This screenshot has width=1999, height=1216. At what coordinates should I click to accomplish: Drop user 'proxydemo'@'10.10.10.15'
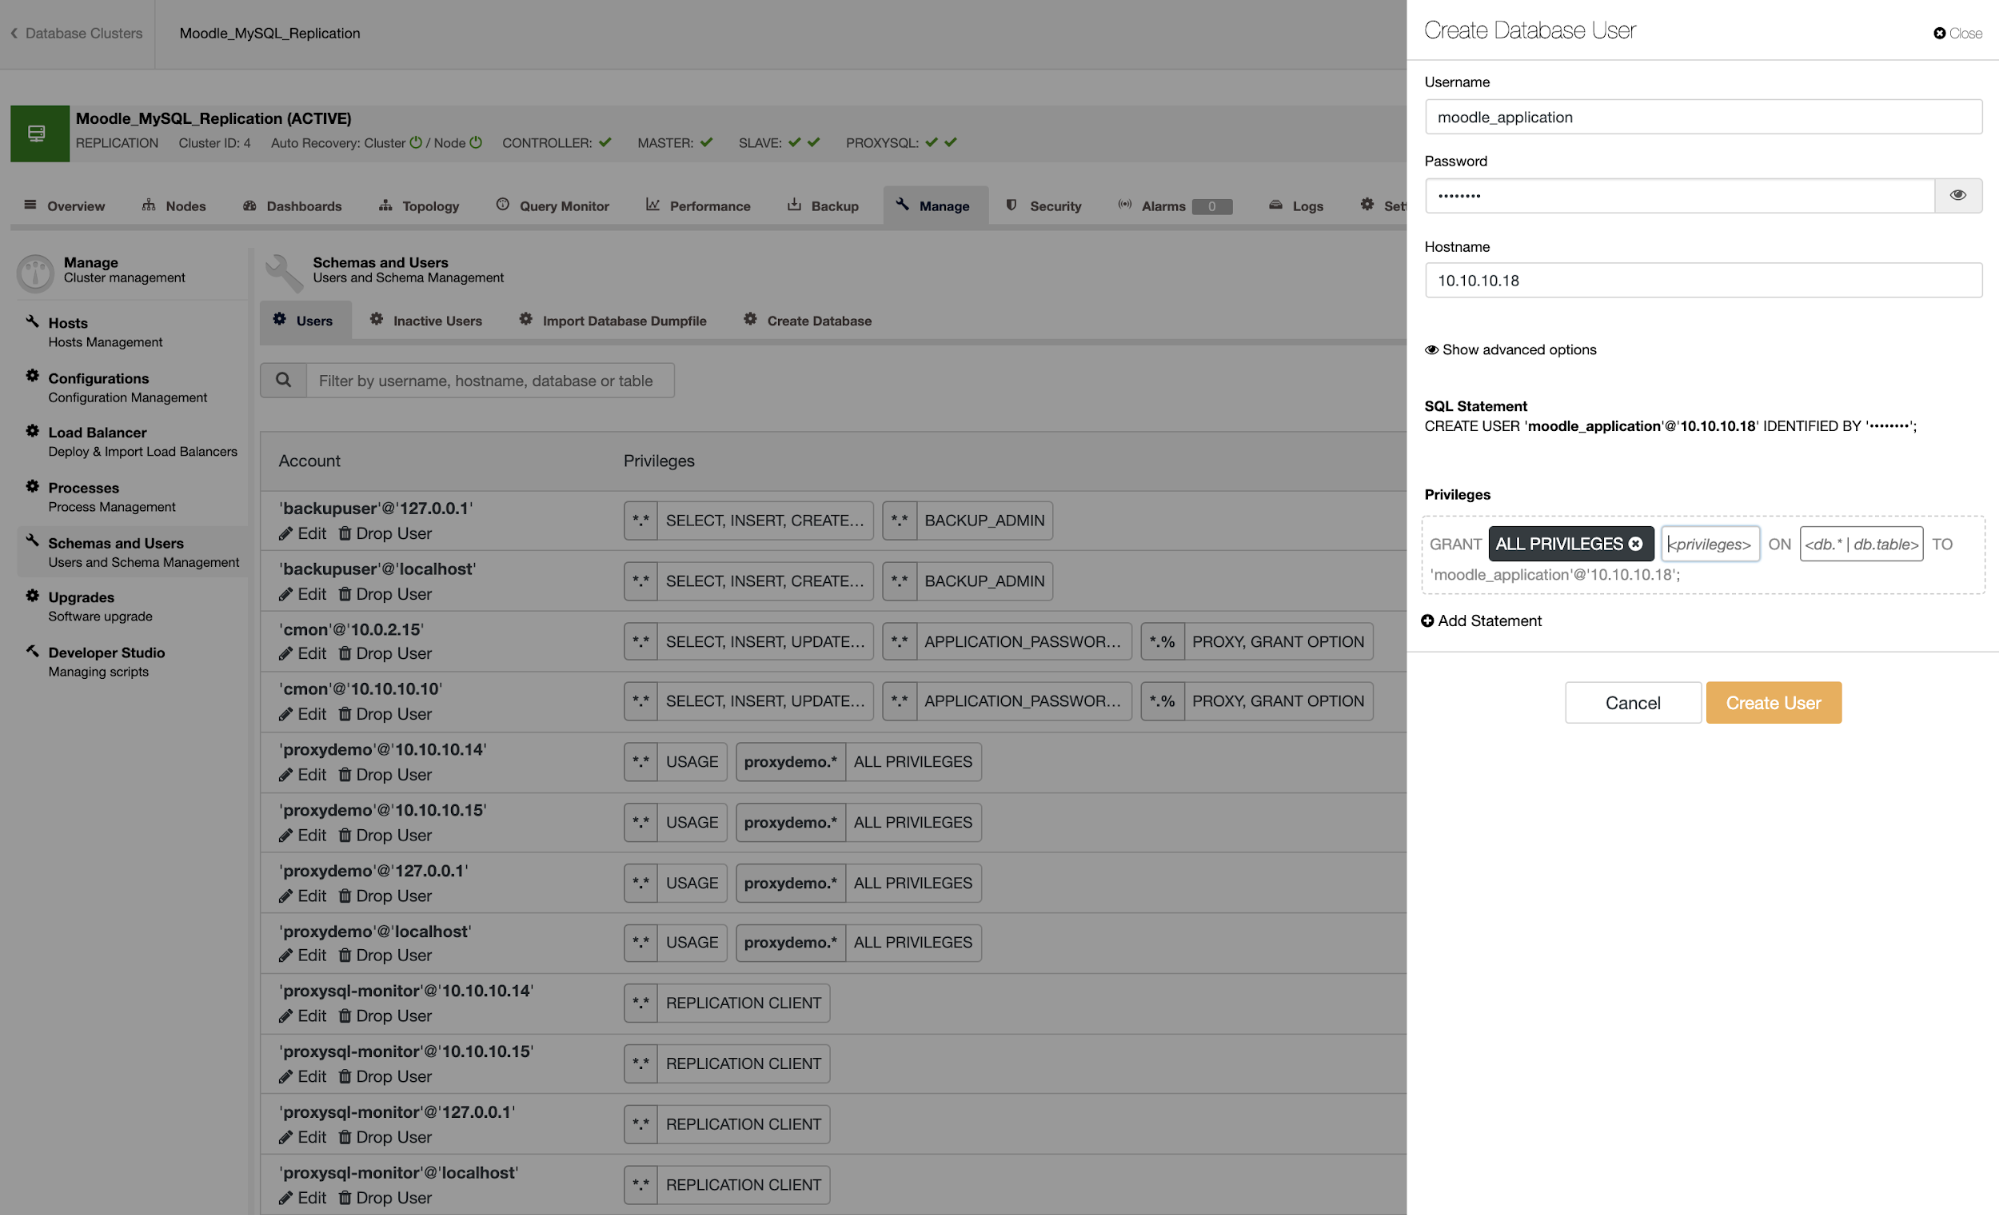pos(386,835)
